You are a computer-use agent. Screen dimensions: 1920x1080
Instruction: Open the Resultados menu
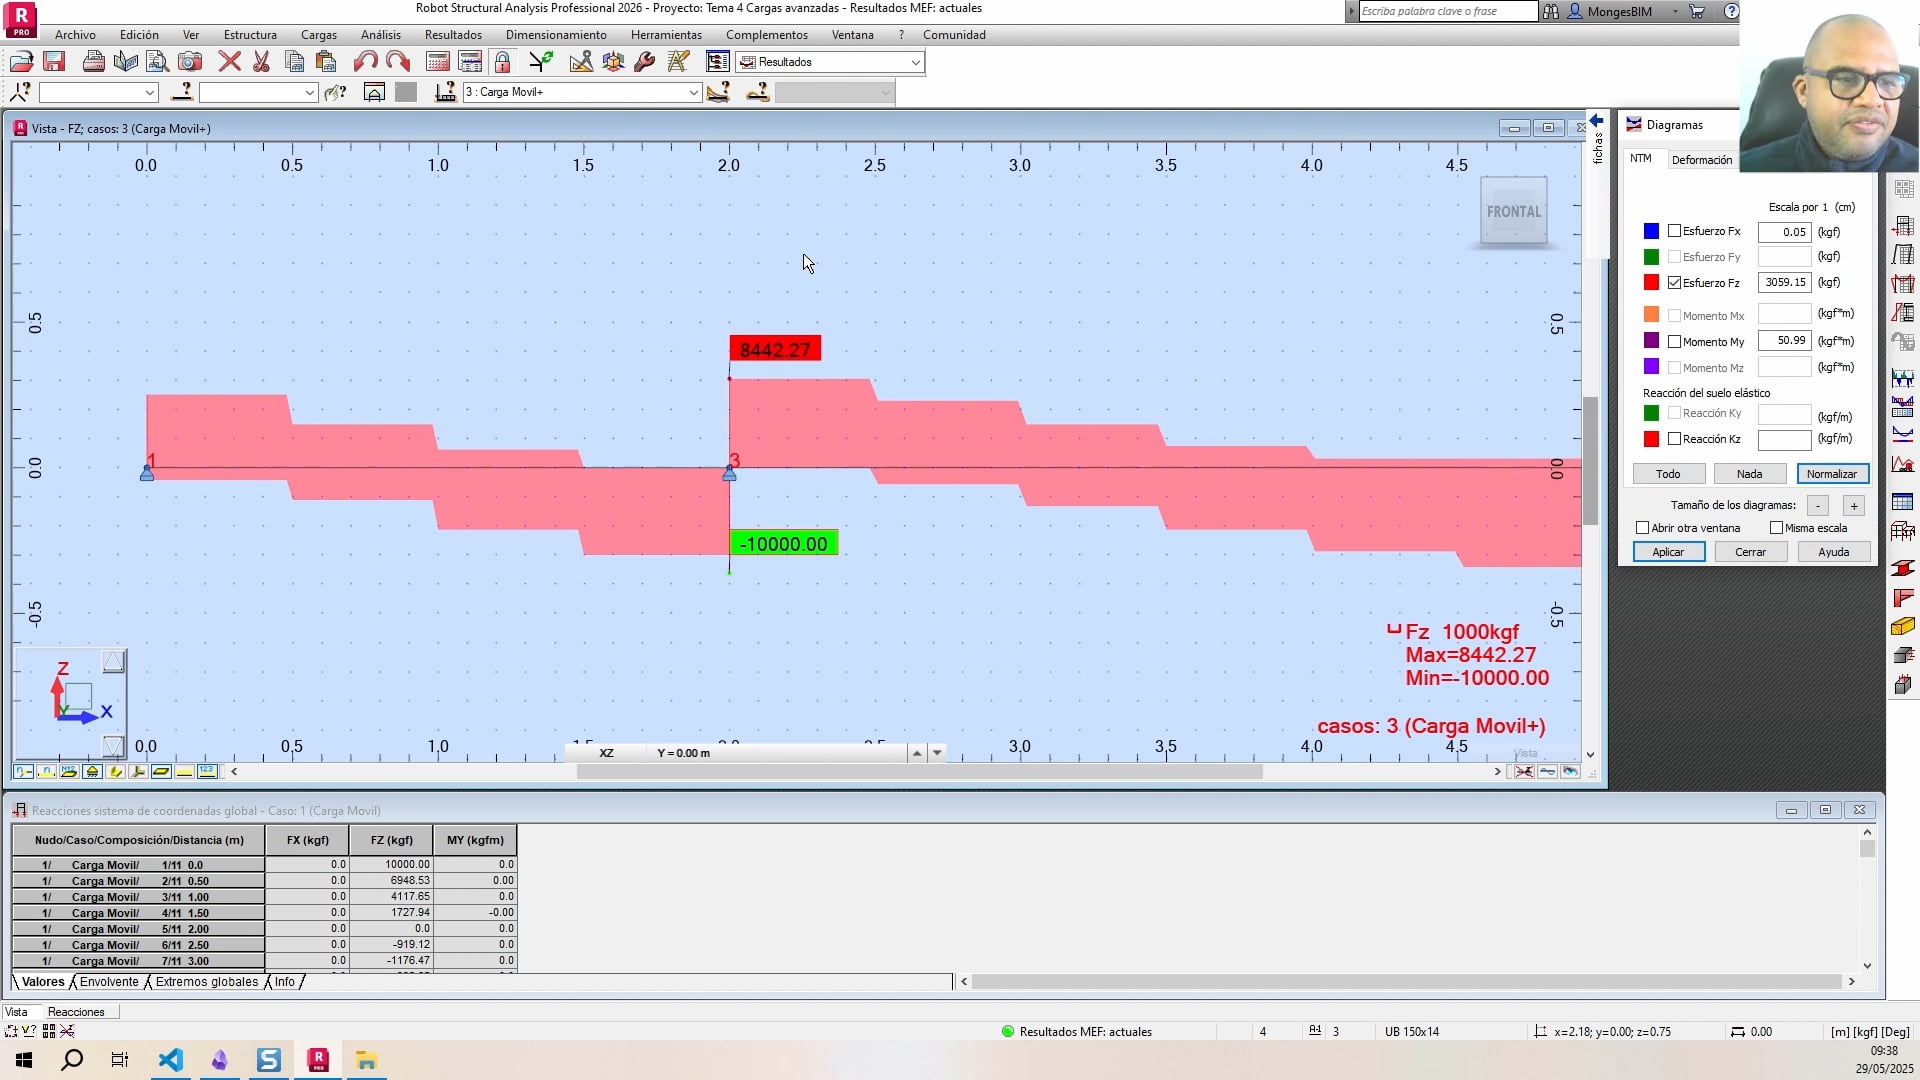pos(453,35)
